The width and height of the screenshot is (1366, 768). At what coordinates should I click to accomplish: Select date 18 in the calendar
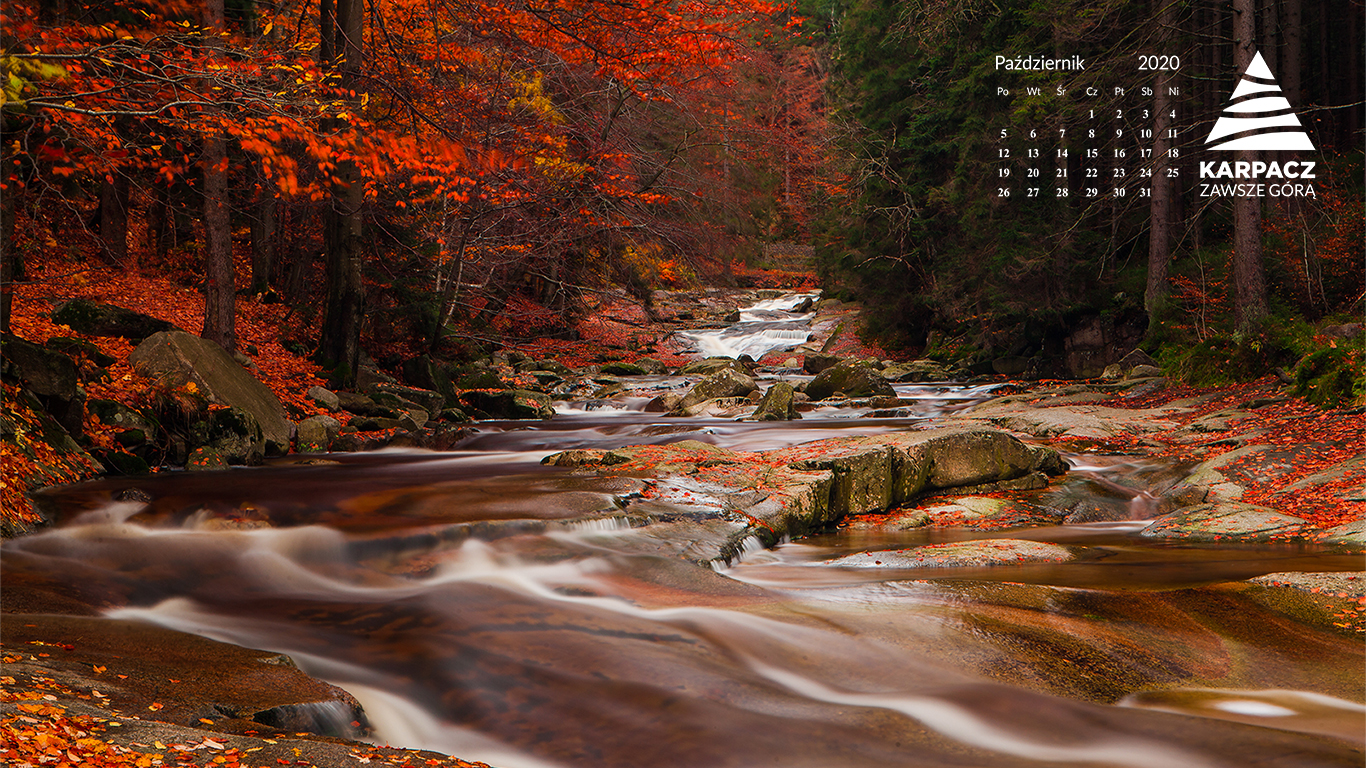click(1173, 153)
